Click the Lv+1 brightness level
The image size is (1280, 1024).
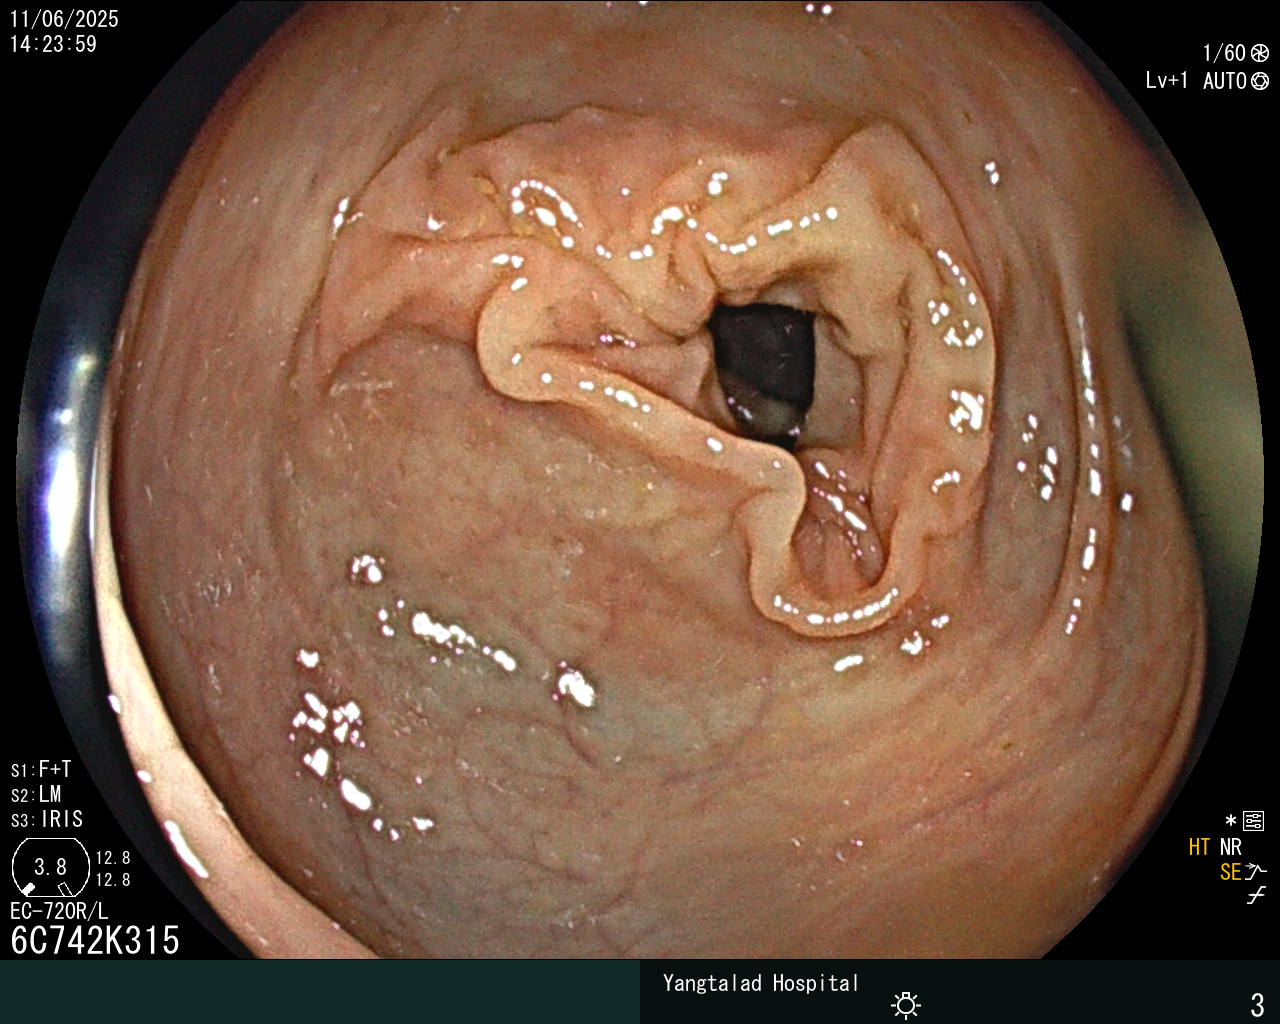click(x=1167, y=81)
